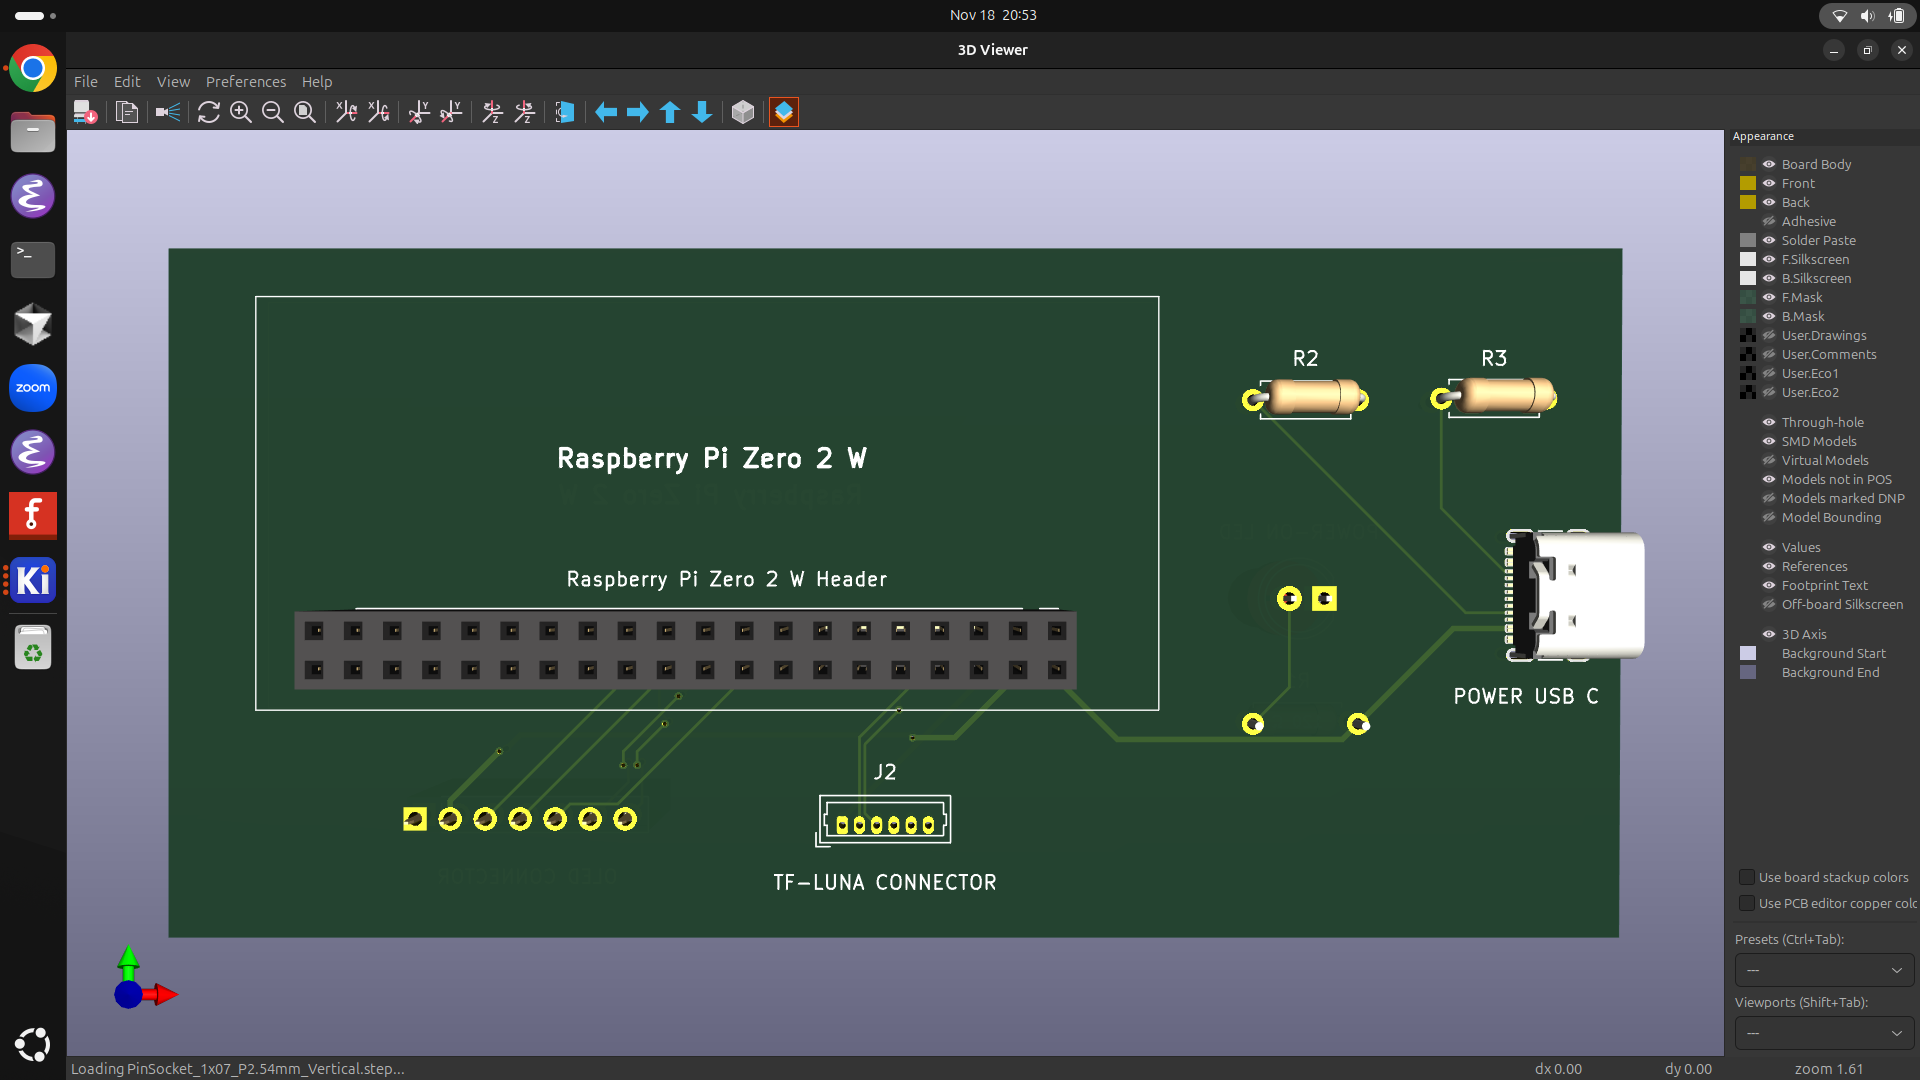Toggle visibility of F.Silkscreen layer
This screenshot has width=1920, height=1080.
point(1768,259)
